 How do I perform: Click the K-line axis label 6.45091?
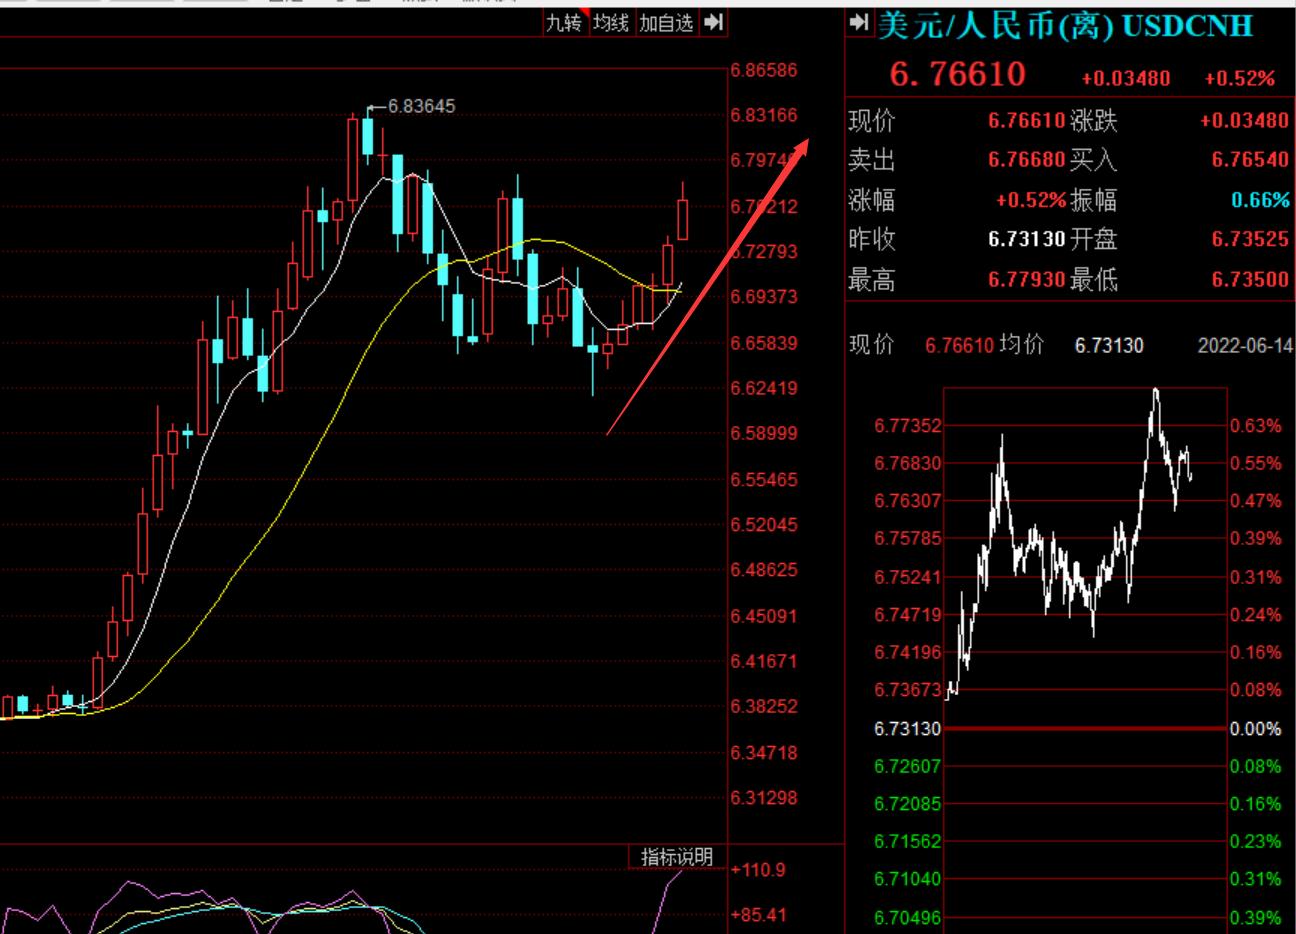coord(764,616)
